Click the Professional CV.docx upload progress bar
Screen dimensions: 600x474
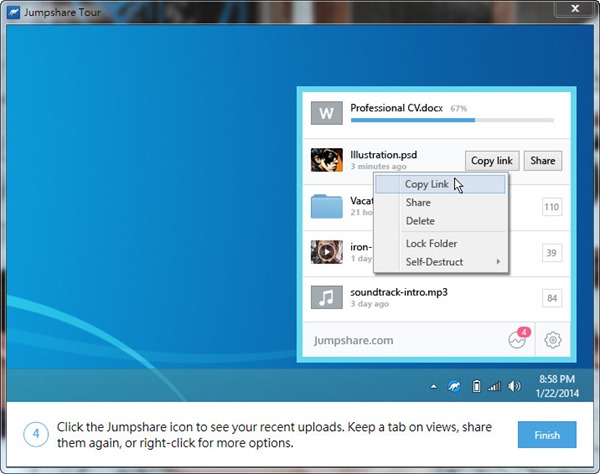(x=452, y=120)
